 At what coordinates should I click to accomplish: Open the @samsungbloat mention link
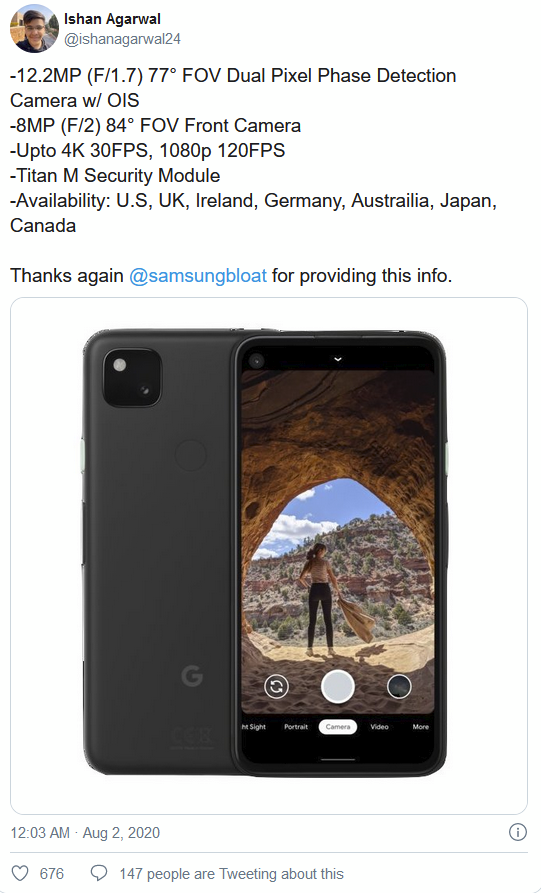click(x=198, y=276)
